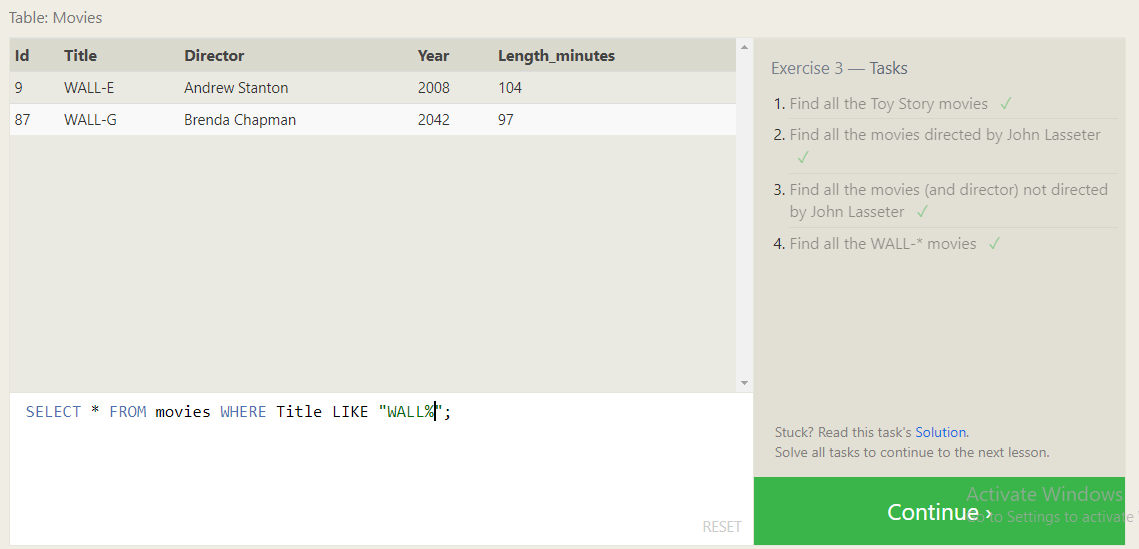
Task: Click the WALL-E title cell
Action: (89, 88)
